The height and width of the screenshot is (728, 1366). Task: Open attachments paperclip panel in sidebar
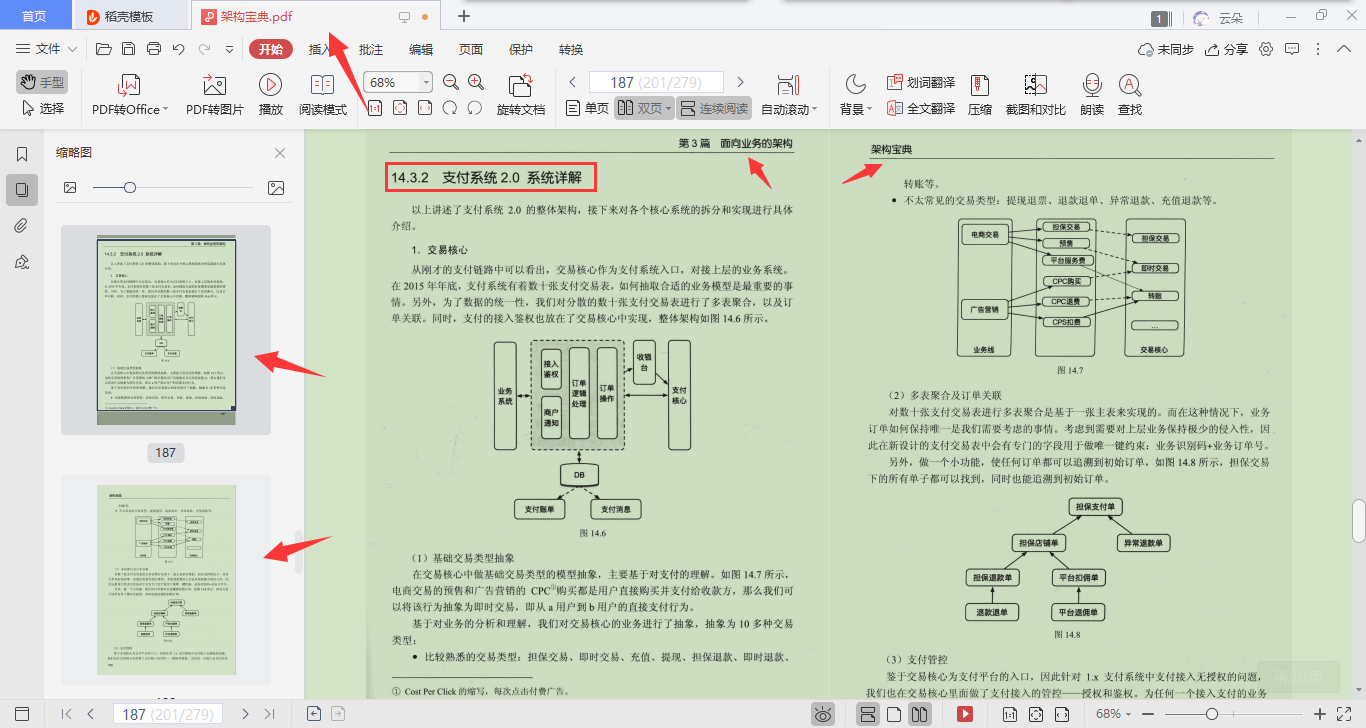point(21,225)
